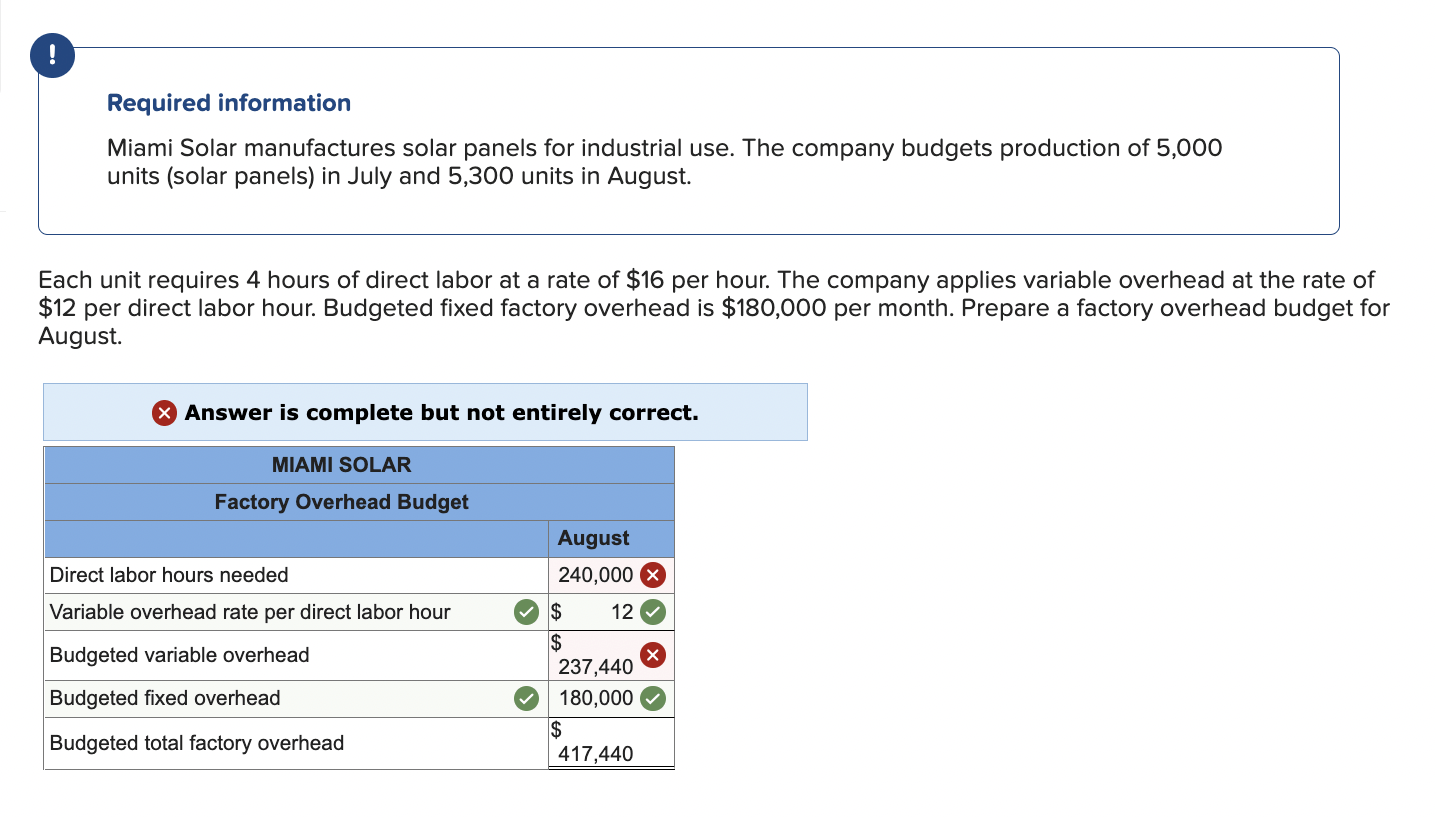Screen dimensions: 1436x818
Task: Click red X icon next to 237,440
Action: [652, 656]
